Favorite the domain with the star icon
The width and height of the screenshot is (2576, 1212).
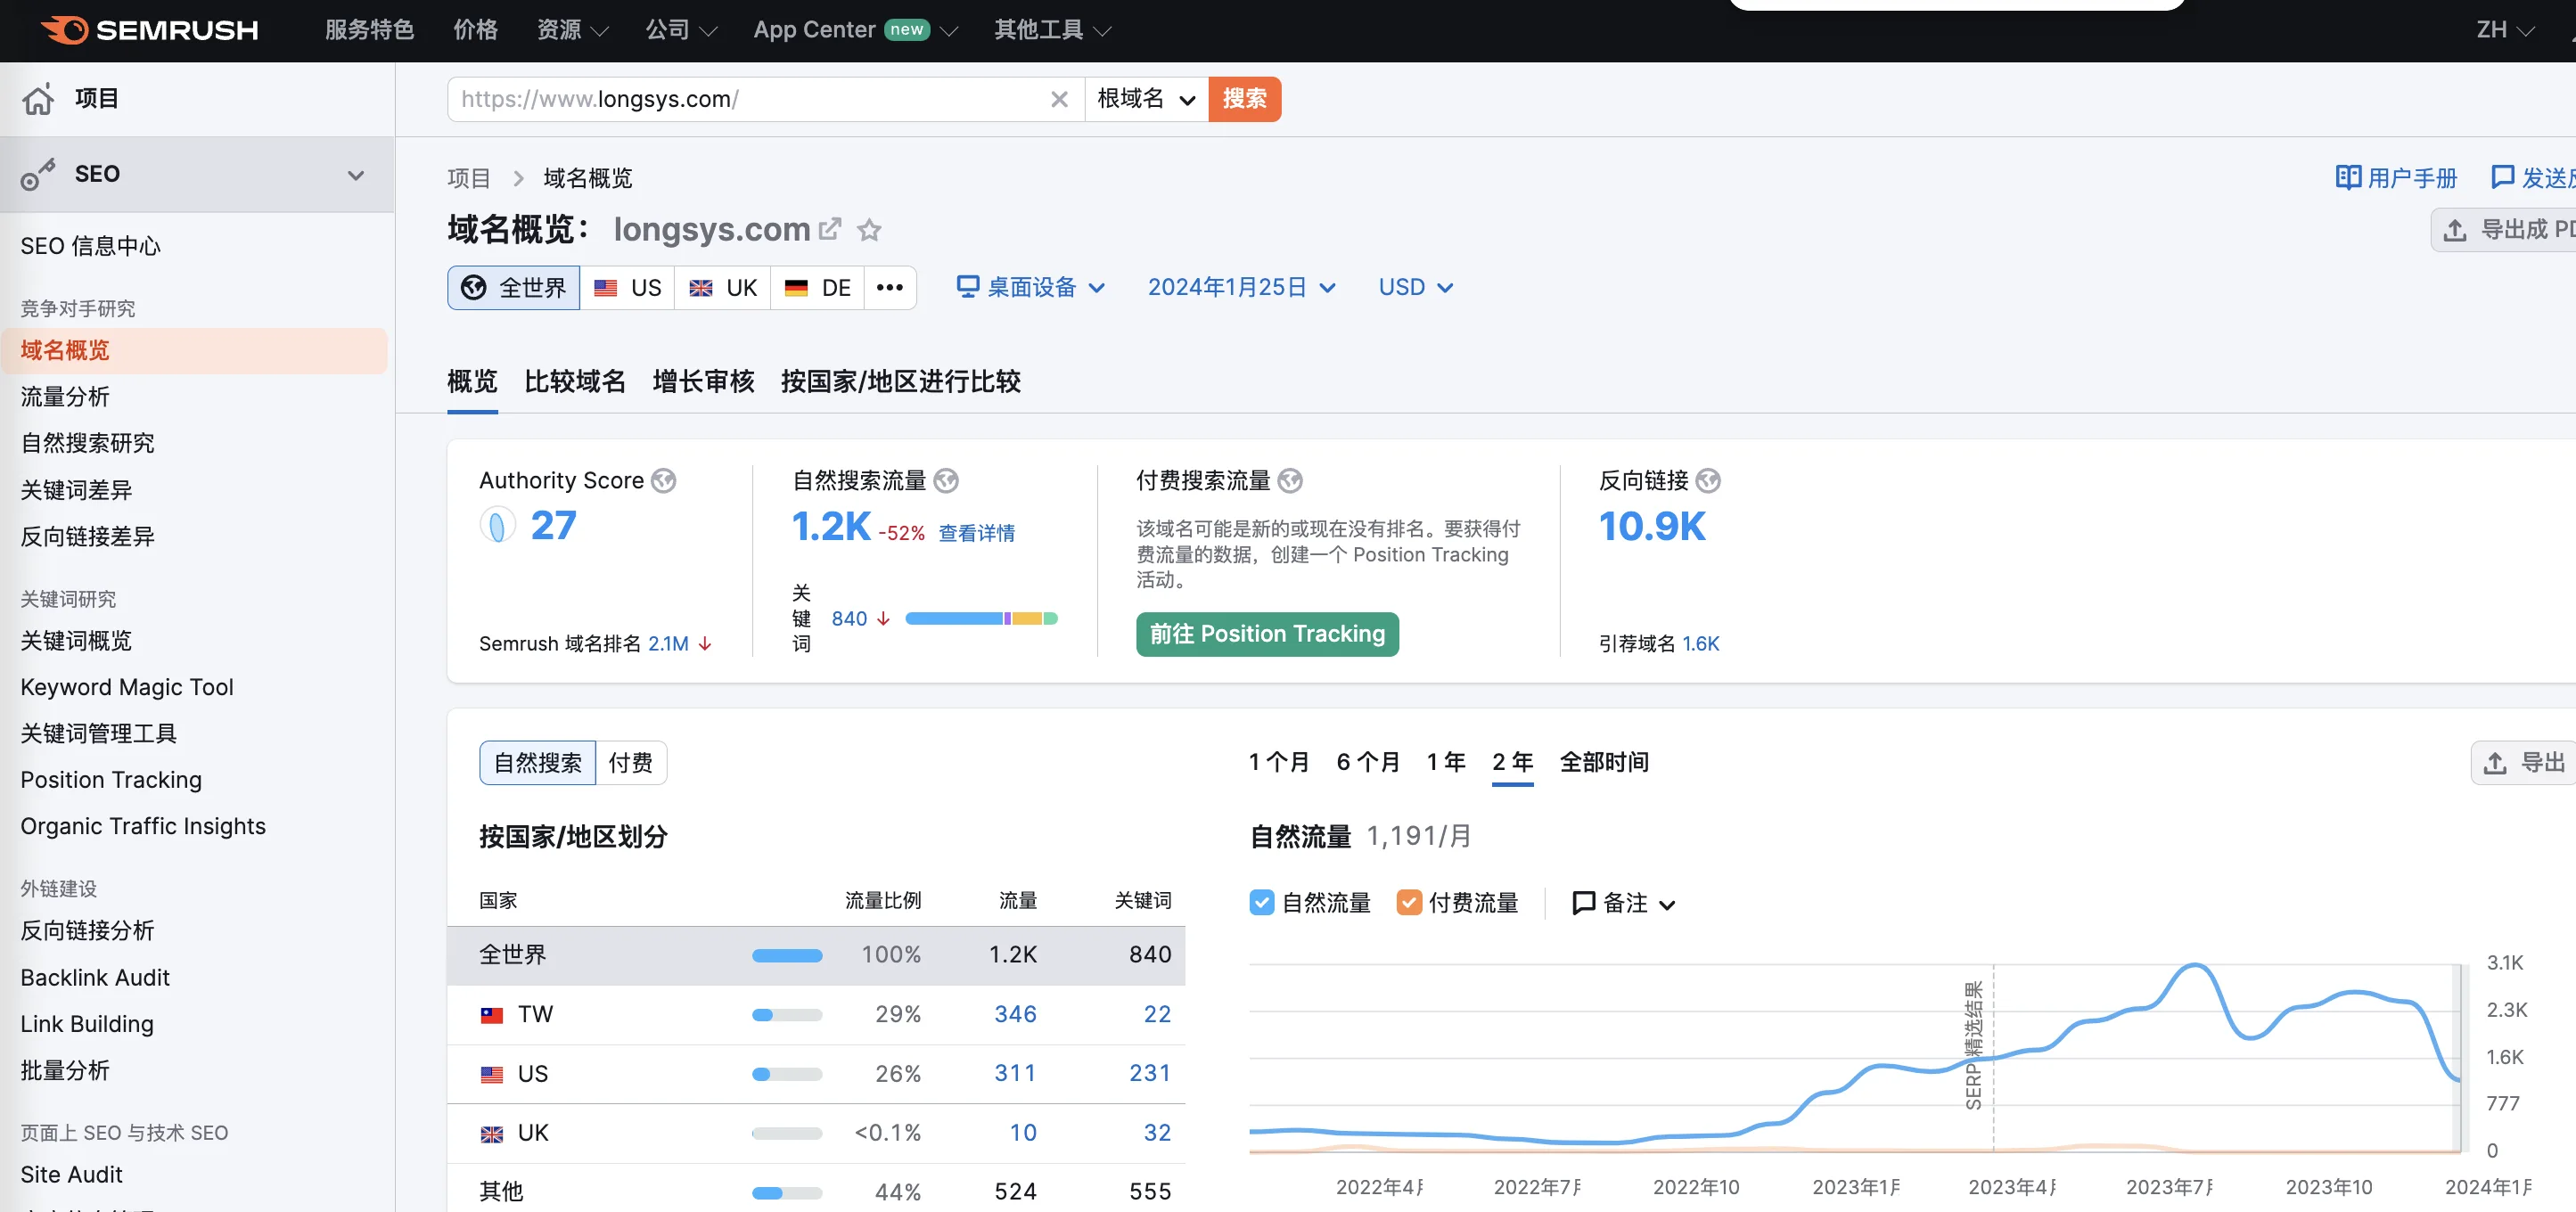(869, 230)
